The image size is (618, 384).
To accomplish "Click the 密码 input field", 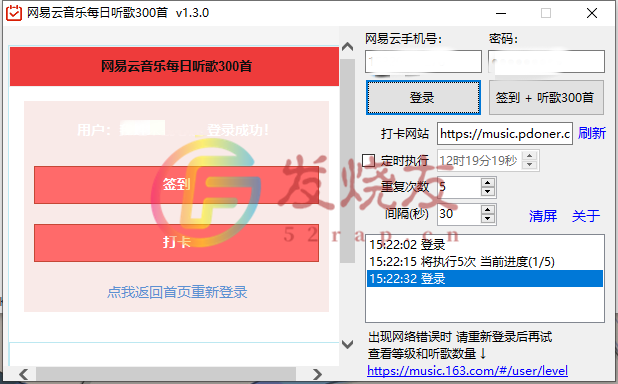I will pos(546,62).
